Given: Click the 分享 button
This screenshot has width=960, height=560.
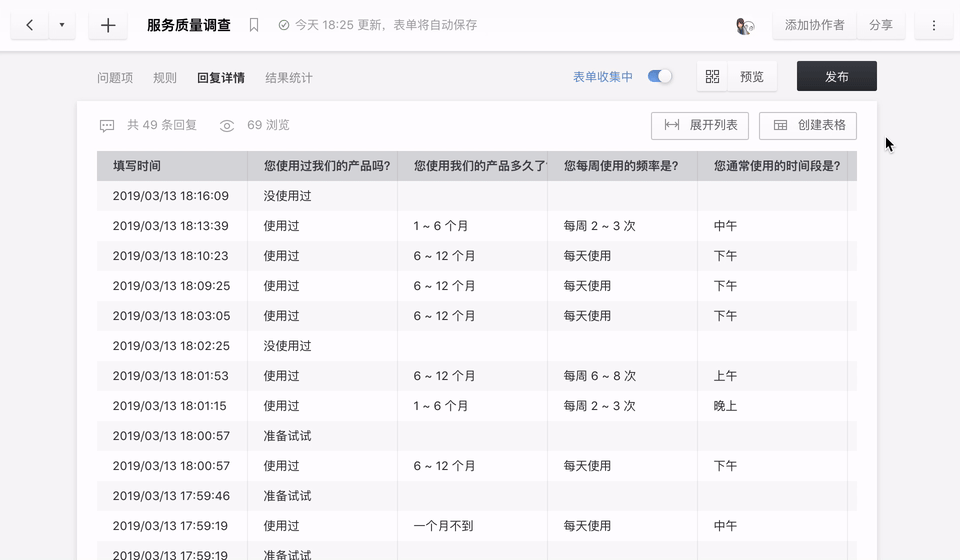Looking at the screenshot, I should click(x=880, y=25).
